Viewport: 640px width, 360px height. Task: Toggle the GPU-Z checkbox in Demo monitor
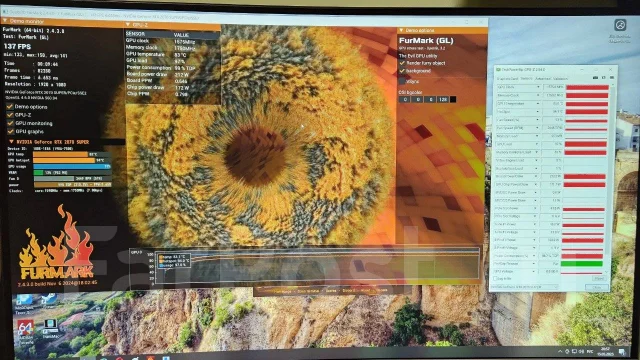10,115
